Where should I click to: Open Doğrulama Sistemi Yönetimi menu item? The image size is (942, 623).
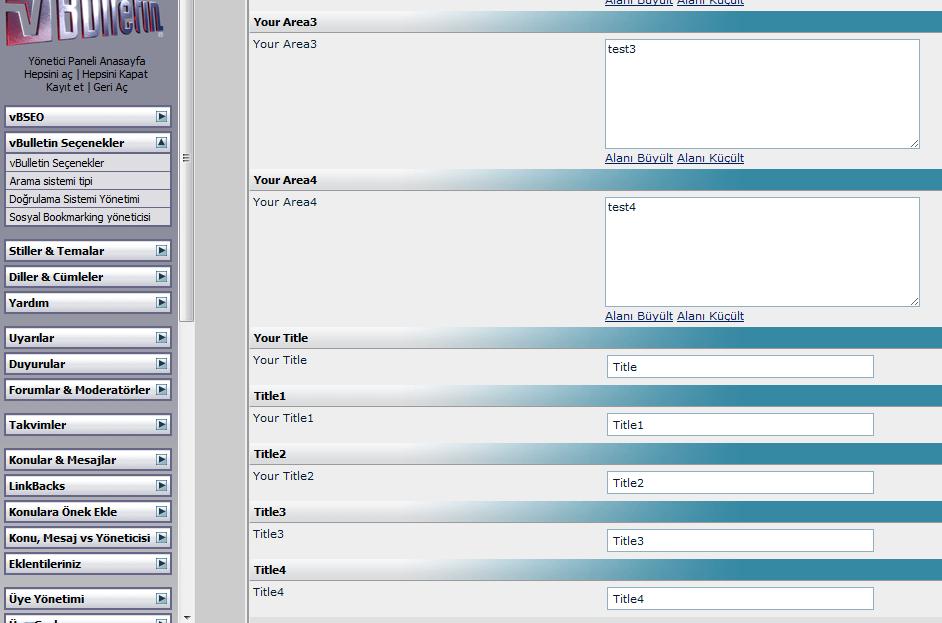pos(74,199)
